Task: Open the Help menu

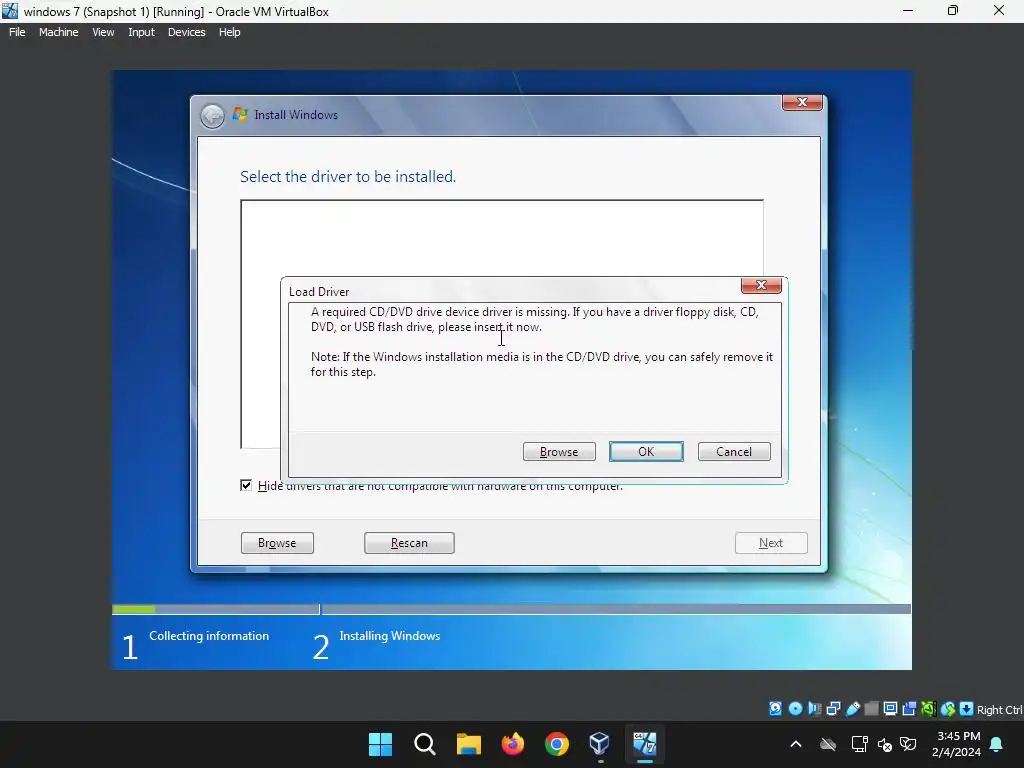Action: tap(229, 32)
